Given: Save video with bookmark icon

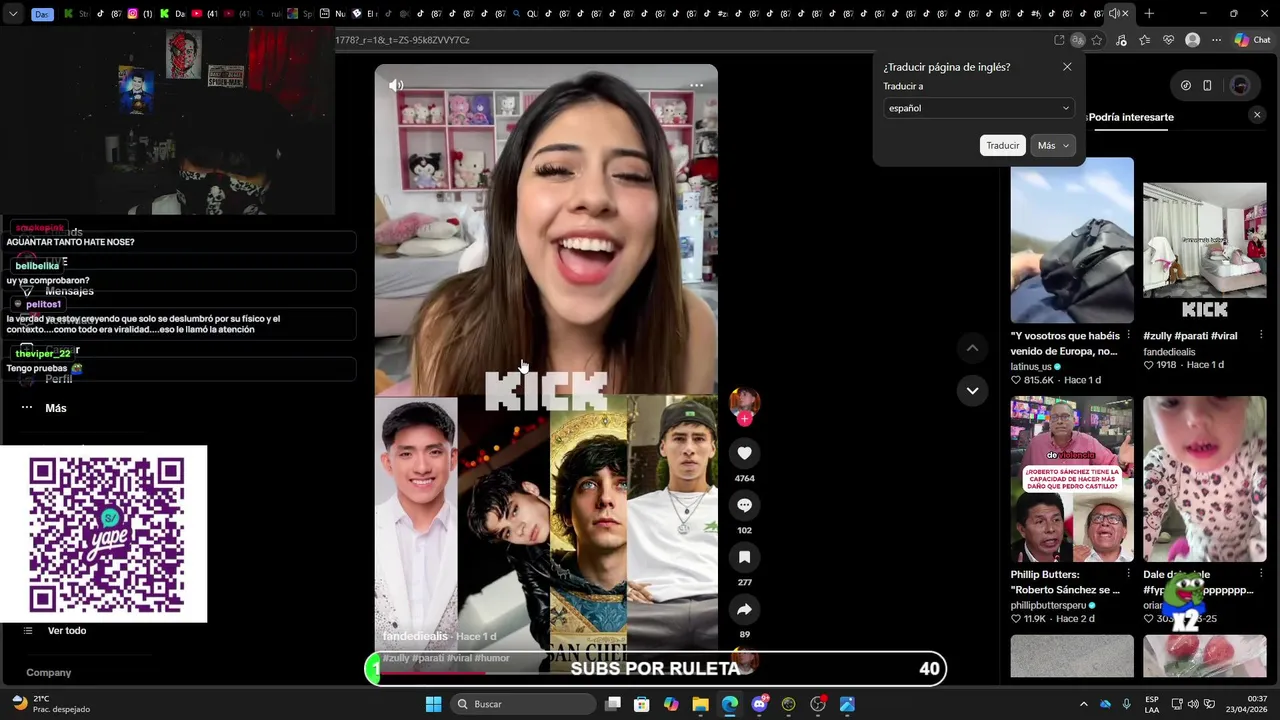Looking at the screenshot, I should coord(744,557).
